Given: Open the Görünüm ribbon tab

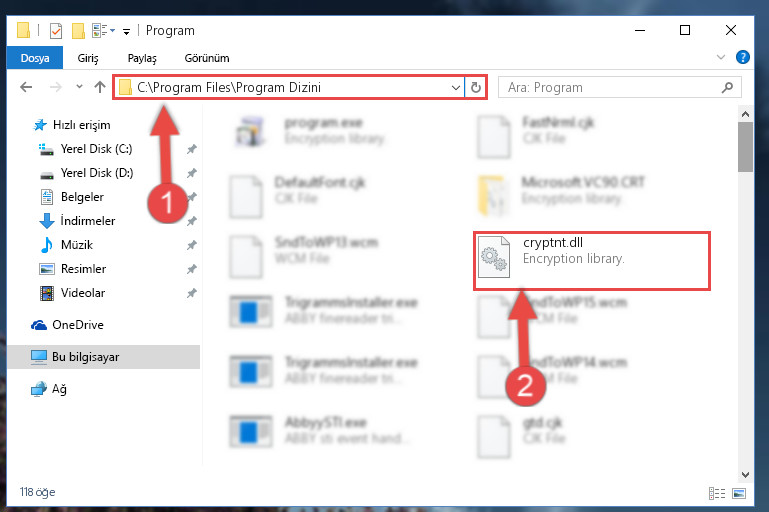Looking at the screenshot, I should [x=206, y=58].
